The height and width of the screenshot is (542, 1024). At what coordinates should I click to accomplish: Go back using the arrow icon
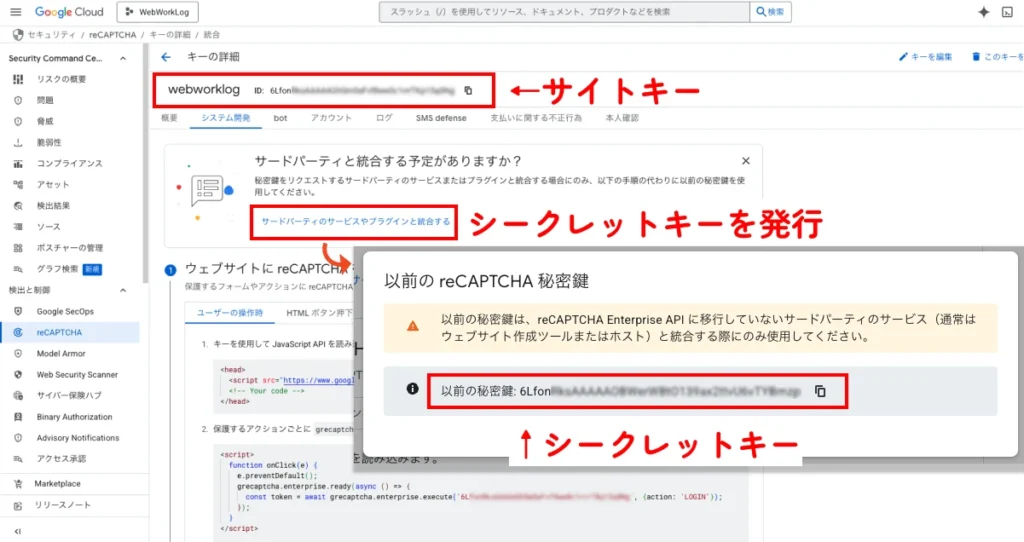click(166, 57)
